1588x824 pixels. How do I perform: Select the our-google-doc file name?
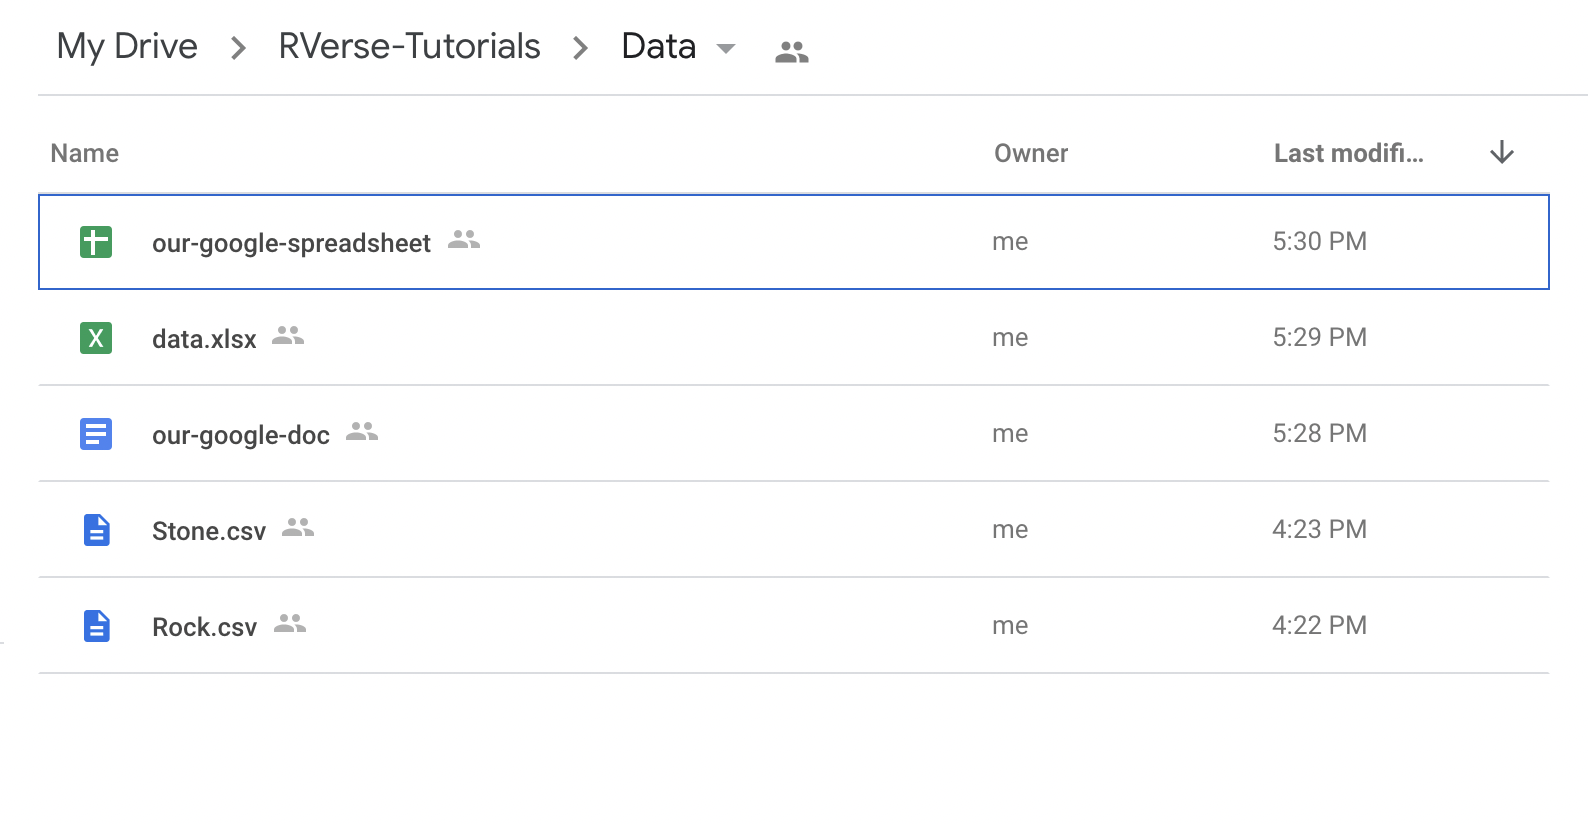click(241, 435)
